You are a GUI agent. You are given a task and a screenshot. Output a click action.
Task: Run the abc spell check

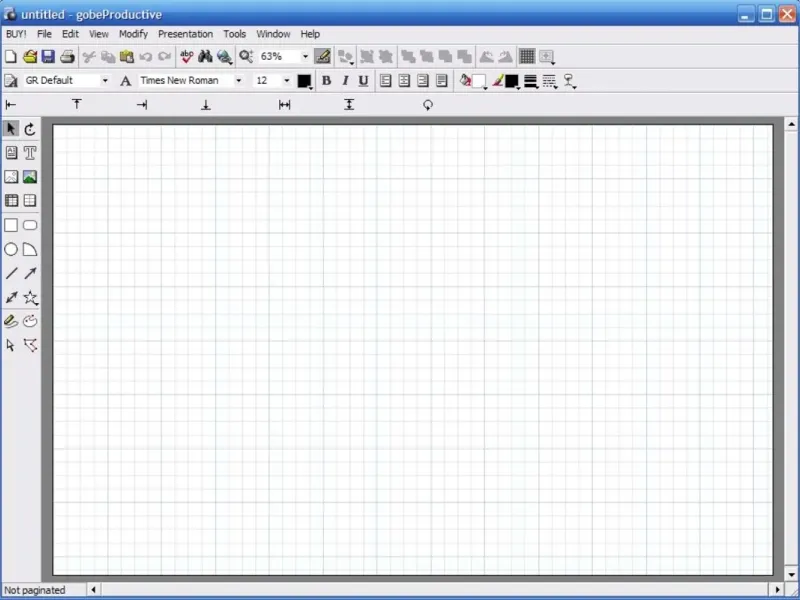tap(187, 56)
